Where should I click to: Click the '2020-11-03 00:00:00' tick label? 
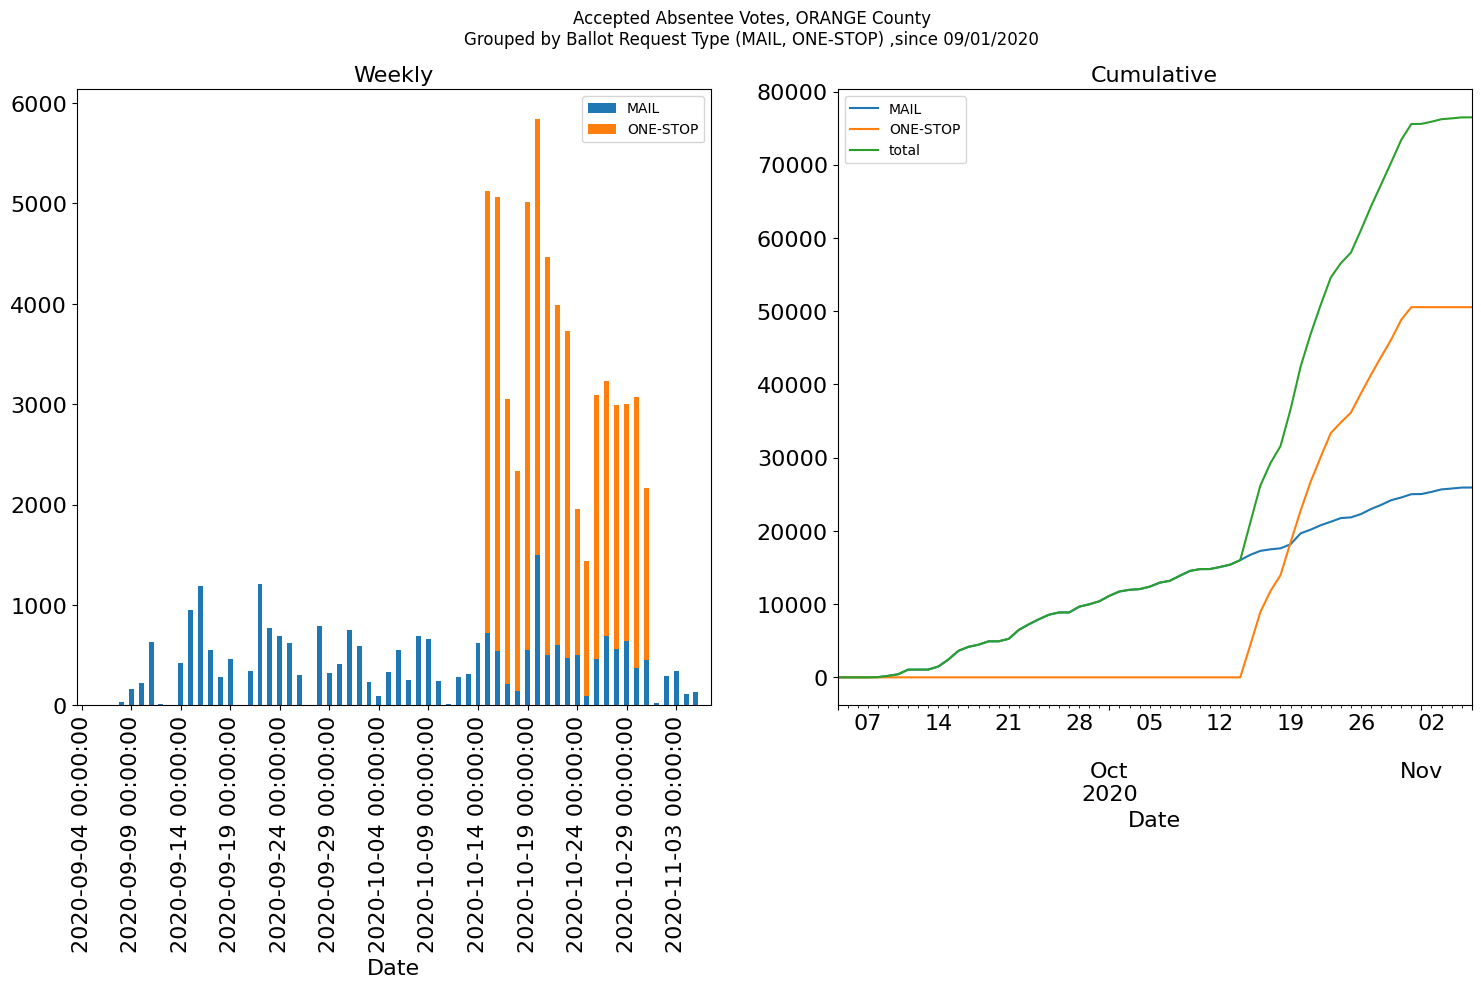[675, 835]
